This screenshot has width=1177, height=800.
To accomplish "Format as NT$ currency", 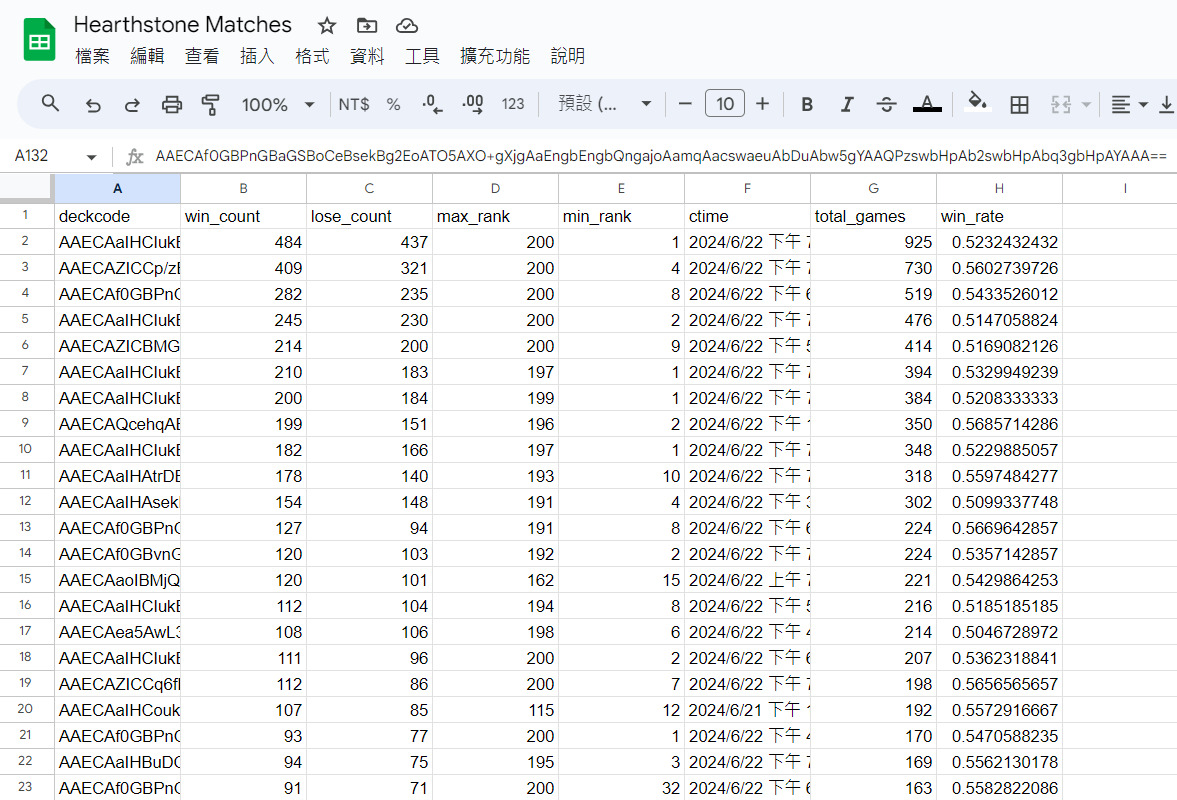I will tap(354, 104).
